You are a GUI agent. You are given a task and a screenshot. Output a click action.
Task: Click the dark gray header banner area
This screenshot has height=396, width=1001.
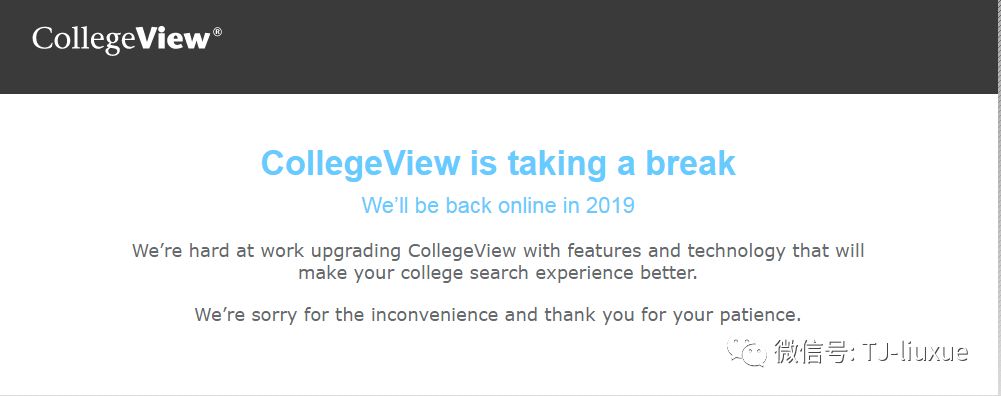(498, 47)
